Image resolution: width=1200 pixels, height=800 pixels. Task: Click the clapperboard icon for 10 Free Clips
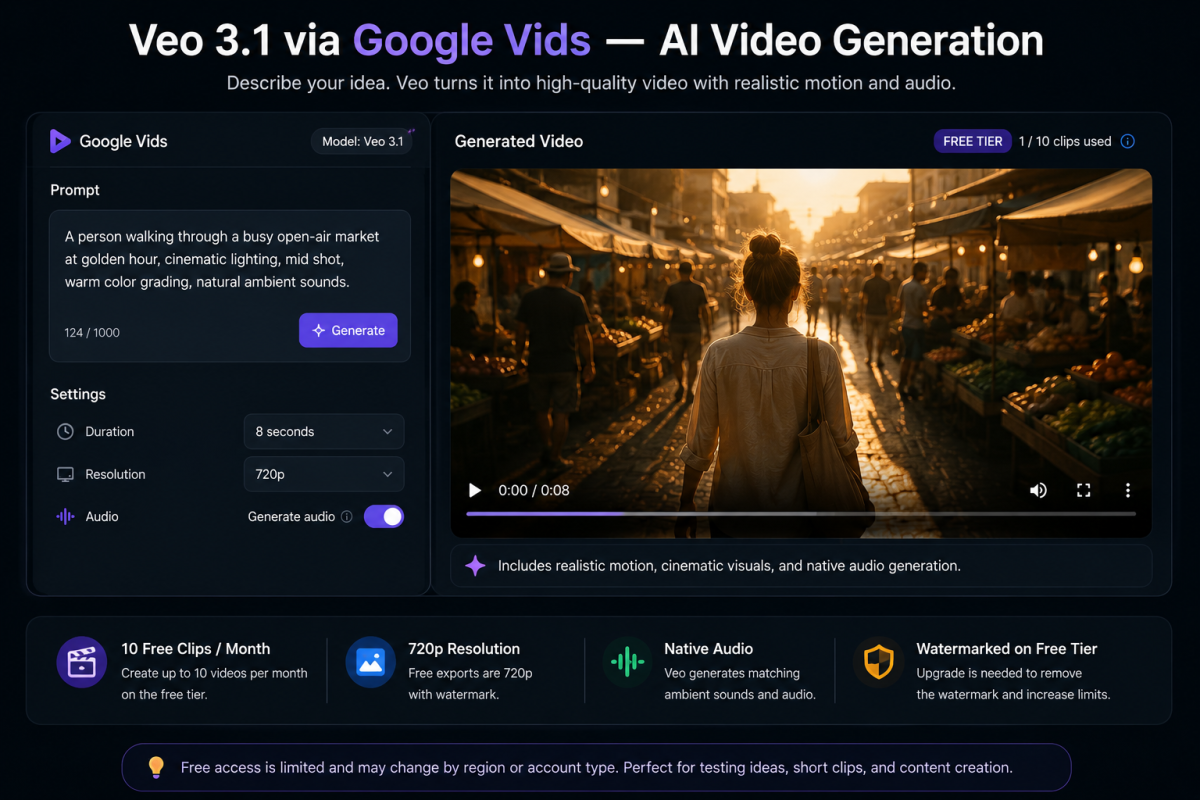point(82,662)
